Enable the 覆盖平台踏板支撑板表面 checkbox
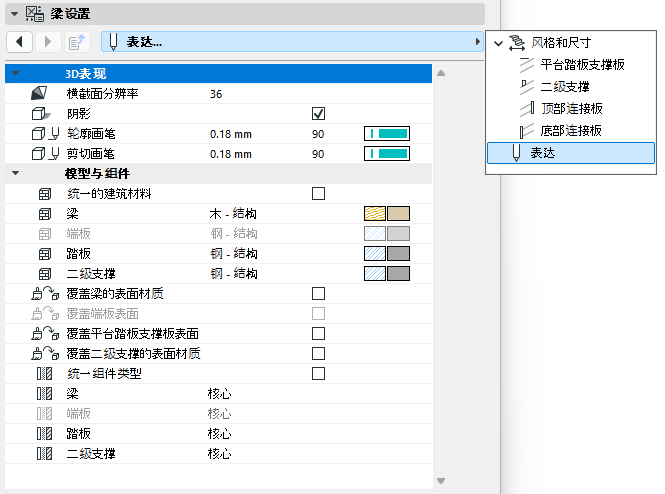The height and width of the screenshot is (494, 665). [319, 334]
